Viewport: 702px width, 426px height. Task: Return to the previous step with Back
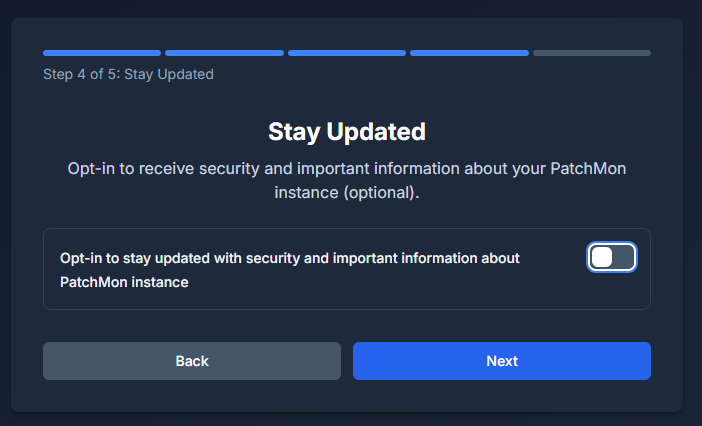click(192, 361)
